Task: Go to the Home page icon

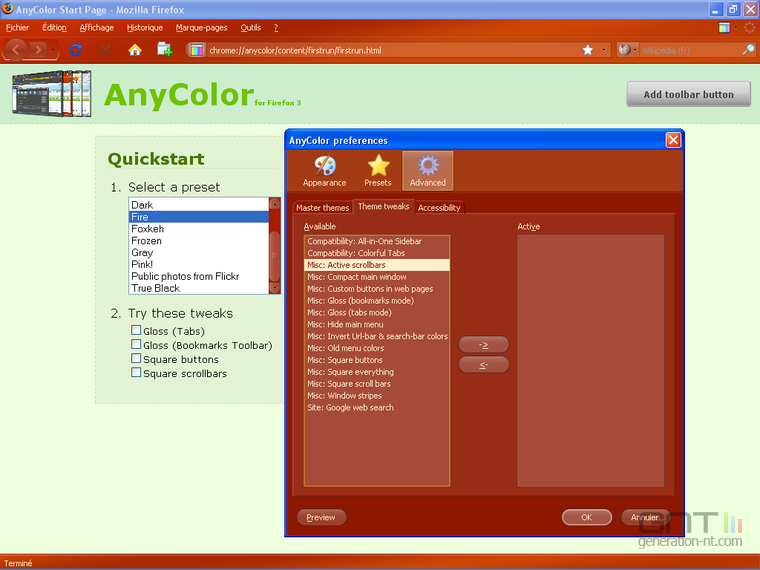Action: [135, 49]
